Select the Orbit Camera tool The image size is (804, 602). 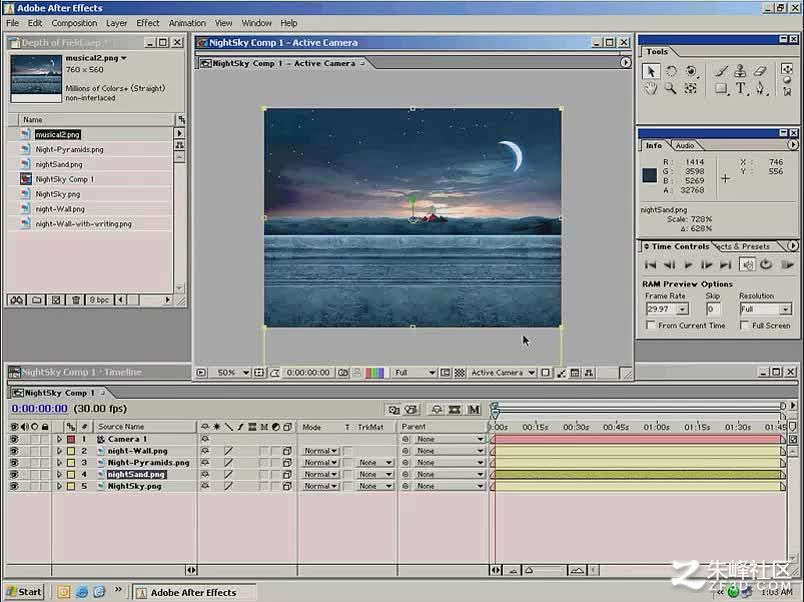point(691,71)
